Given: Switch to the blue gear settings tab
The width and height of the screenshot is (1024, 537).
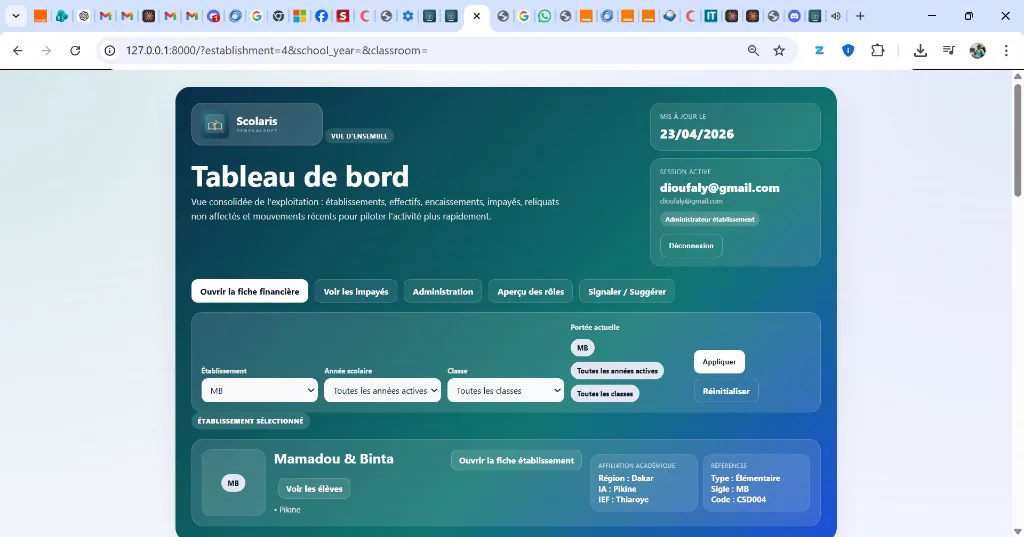Looking at the screenshot, I should click(408, 16).
